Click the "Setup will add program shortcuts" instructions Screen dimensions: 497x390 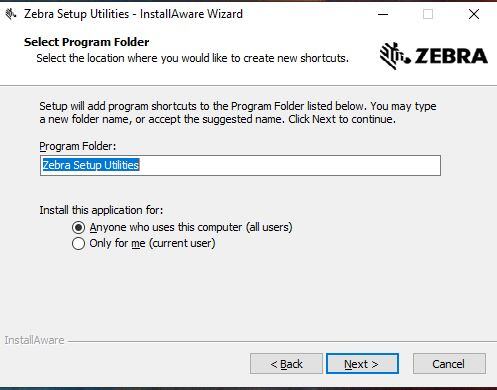[238, 113]
